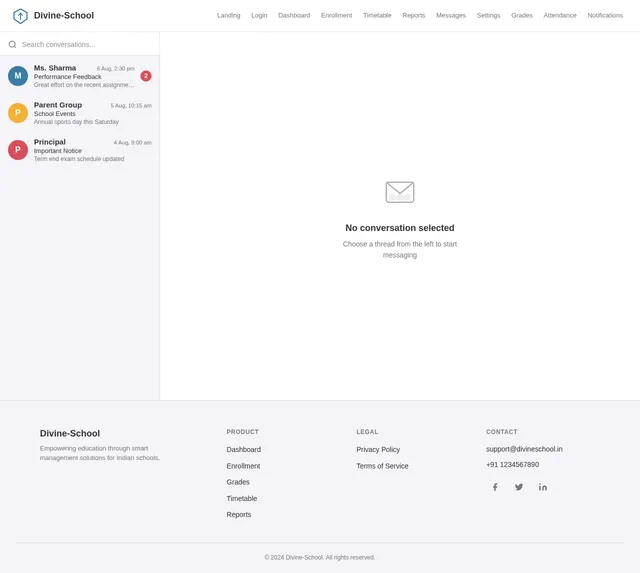Open the Twitter icon in footer
640x573 pixels.
point(519,487)
